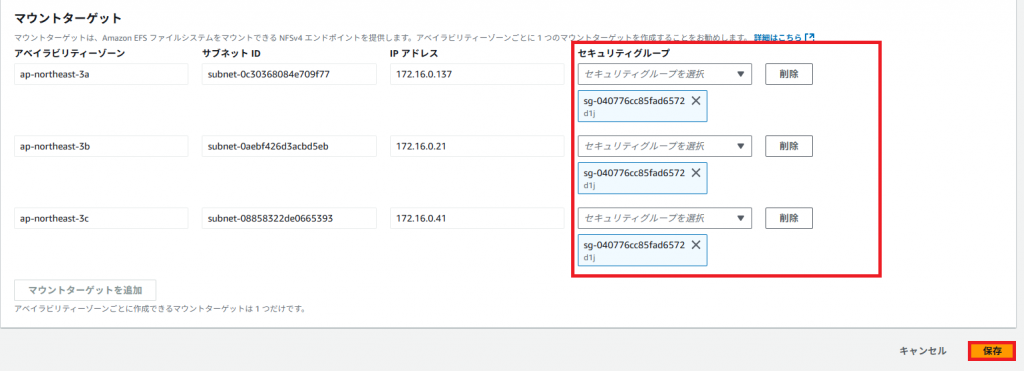Click IP address field 172.16.0.21

pos(477,146)
